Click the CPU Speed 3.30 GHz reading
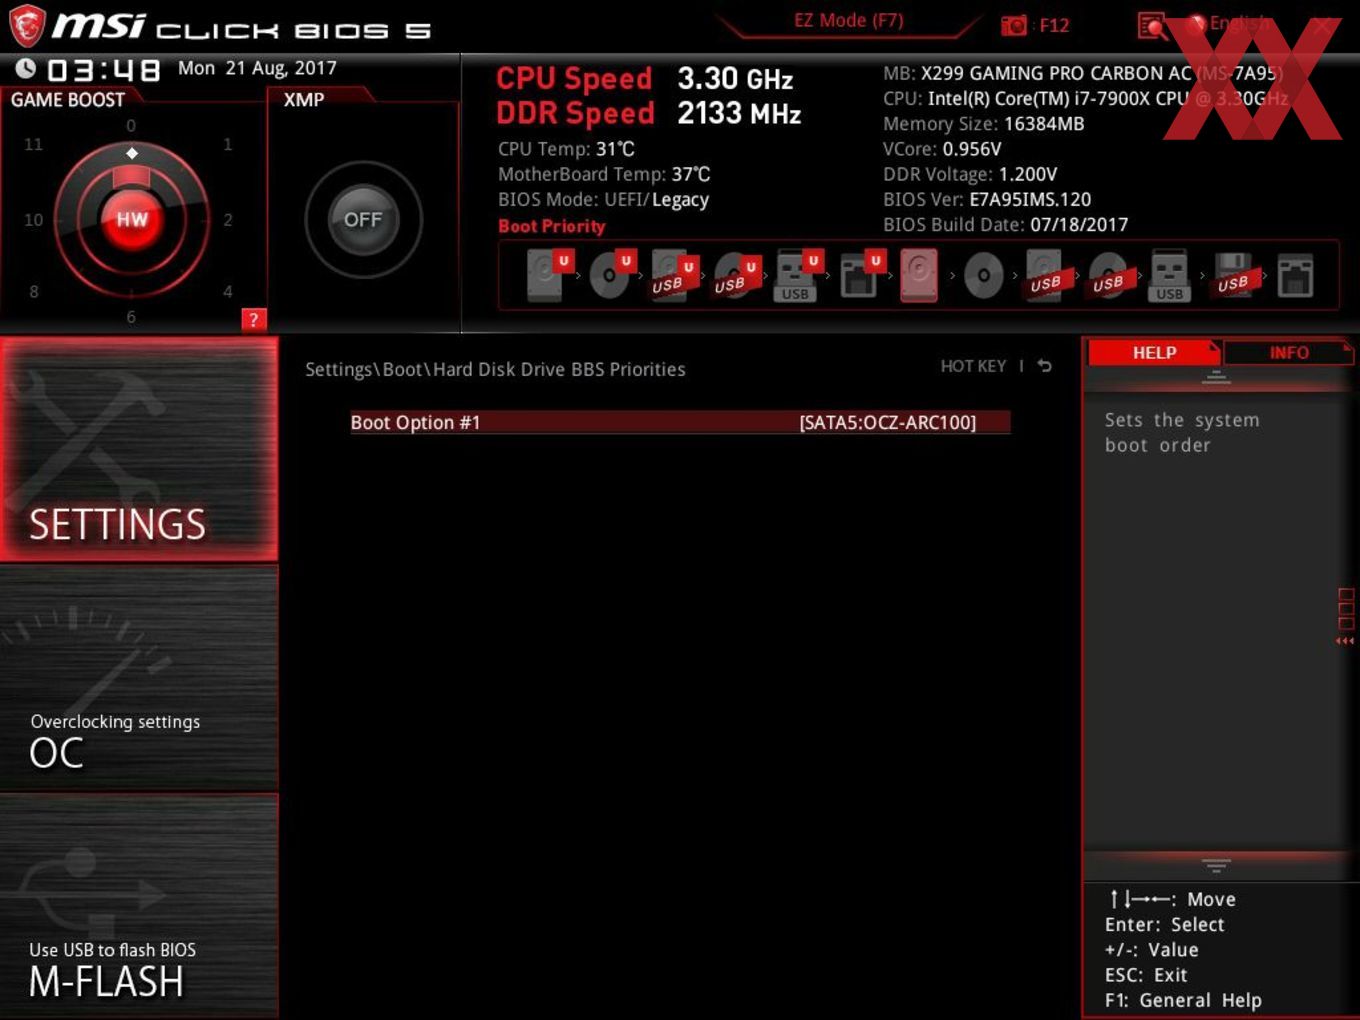 [x=645, y=78]
